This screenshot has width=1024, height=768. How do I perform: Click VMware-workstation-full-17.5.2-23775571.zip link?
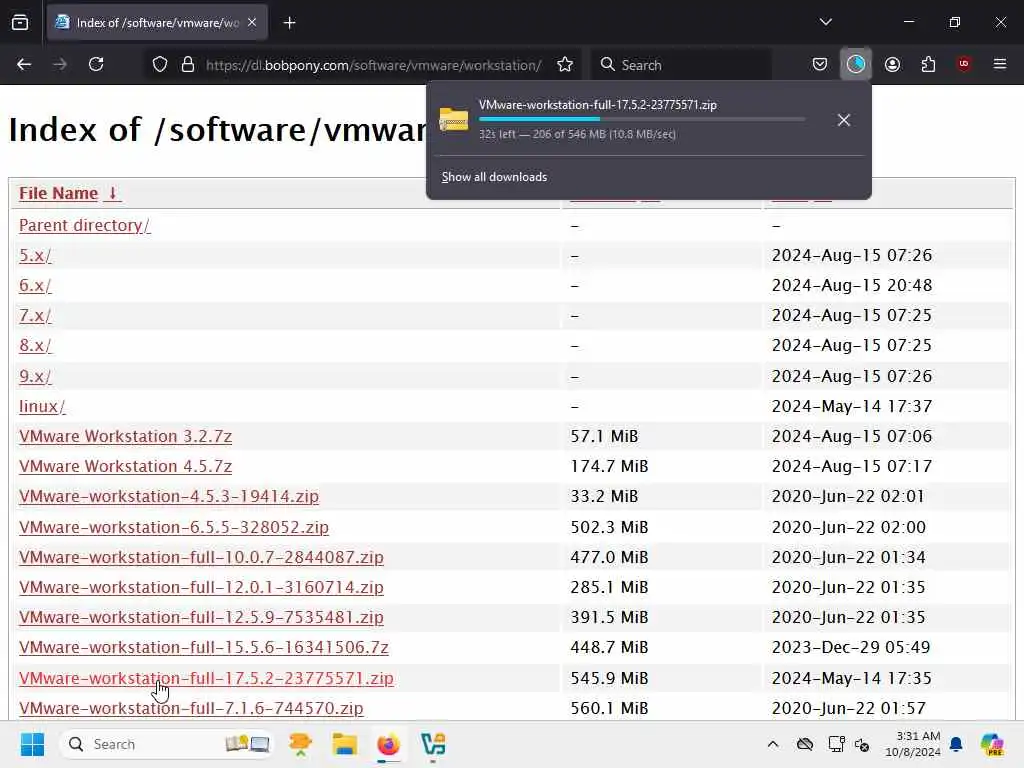click(206, 678)
